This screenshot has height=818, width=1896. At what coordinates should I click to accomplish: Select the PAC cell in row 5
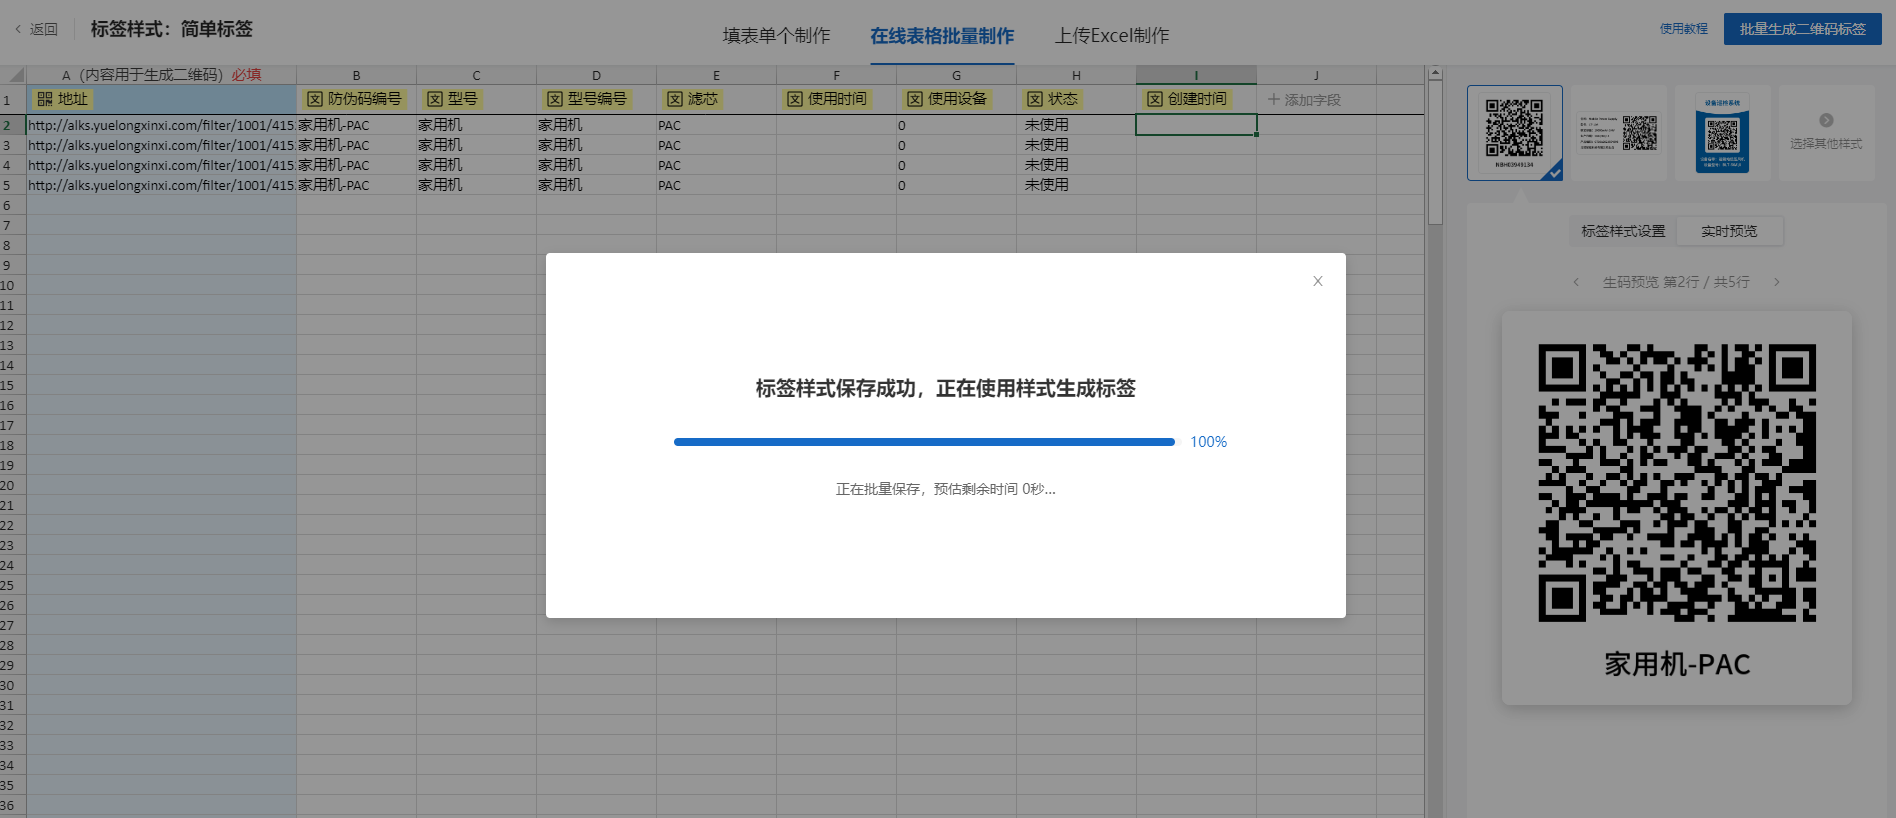pyautogui.click(x=716, y=185)
